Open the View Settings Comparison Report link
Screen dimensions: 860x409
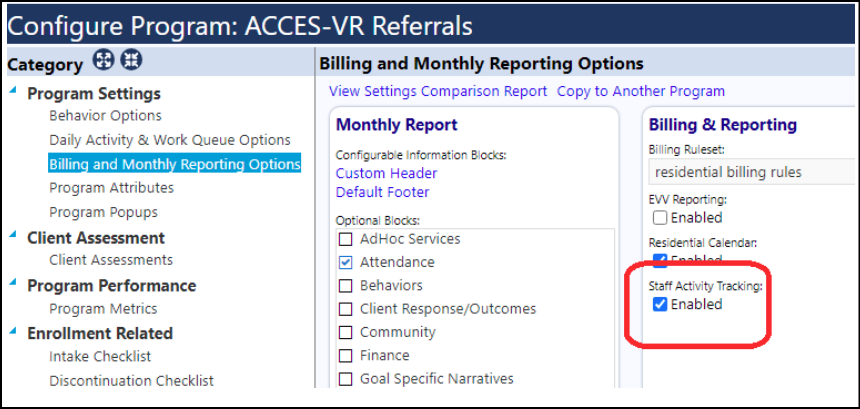tap(438, 91)
